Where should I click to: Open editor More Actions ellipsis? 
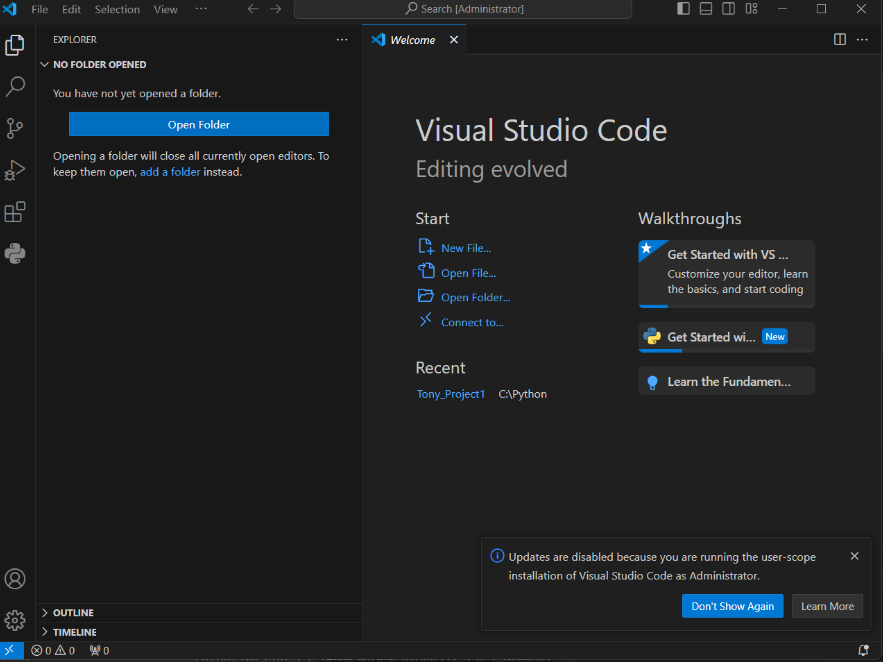click(862, 39)
